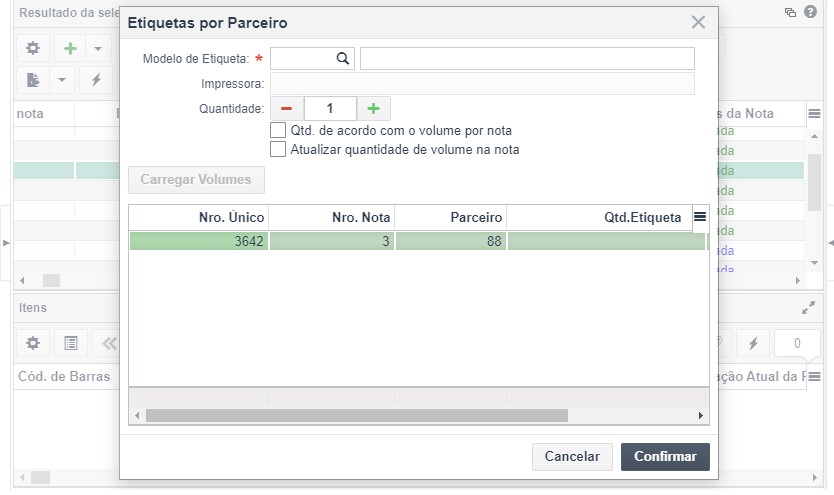Screen dimensions: 834x495
Task: Click the pop-out window icon beside help
Action: coord(790,12)
